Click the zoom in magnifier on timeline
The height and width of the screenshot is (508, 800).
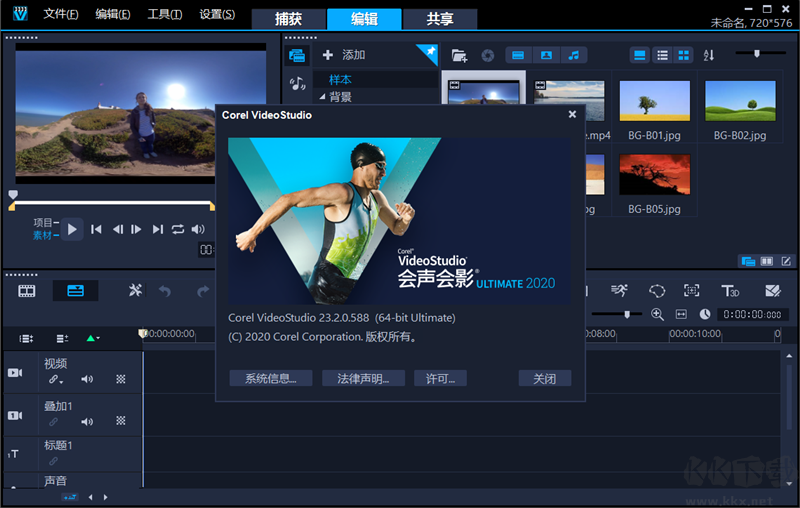pos(657,314)
